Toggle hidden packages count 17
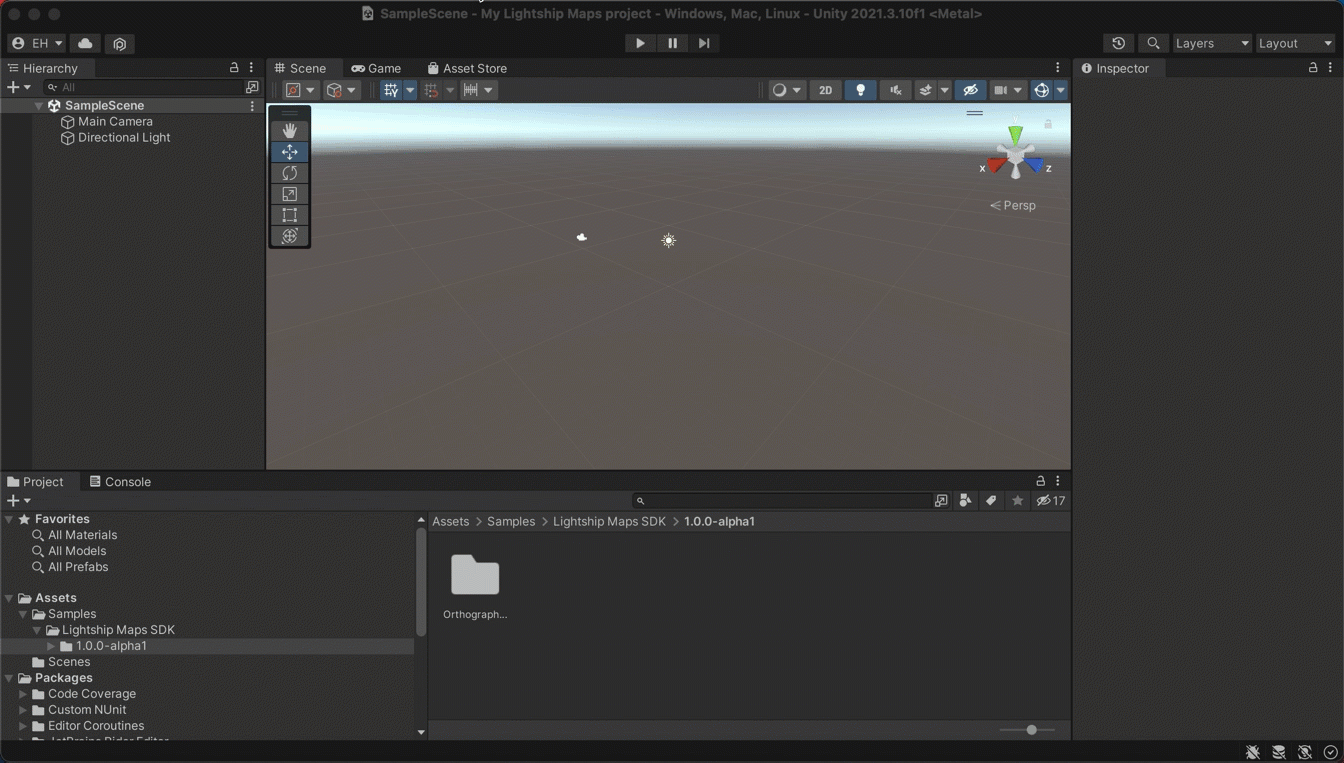Screen dimensions: 1344x763 click(x=1051, y=501)
